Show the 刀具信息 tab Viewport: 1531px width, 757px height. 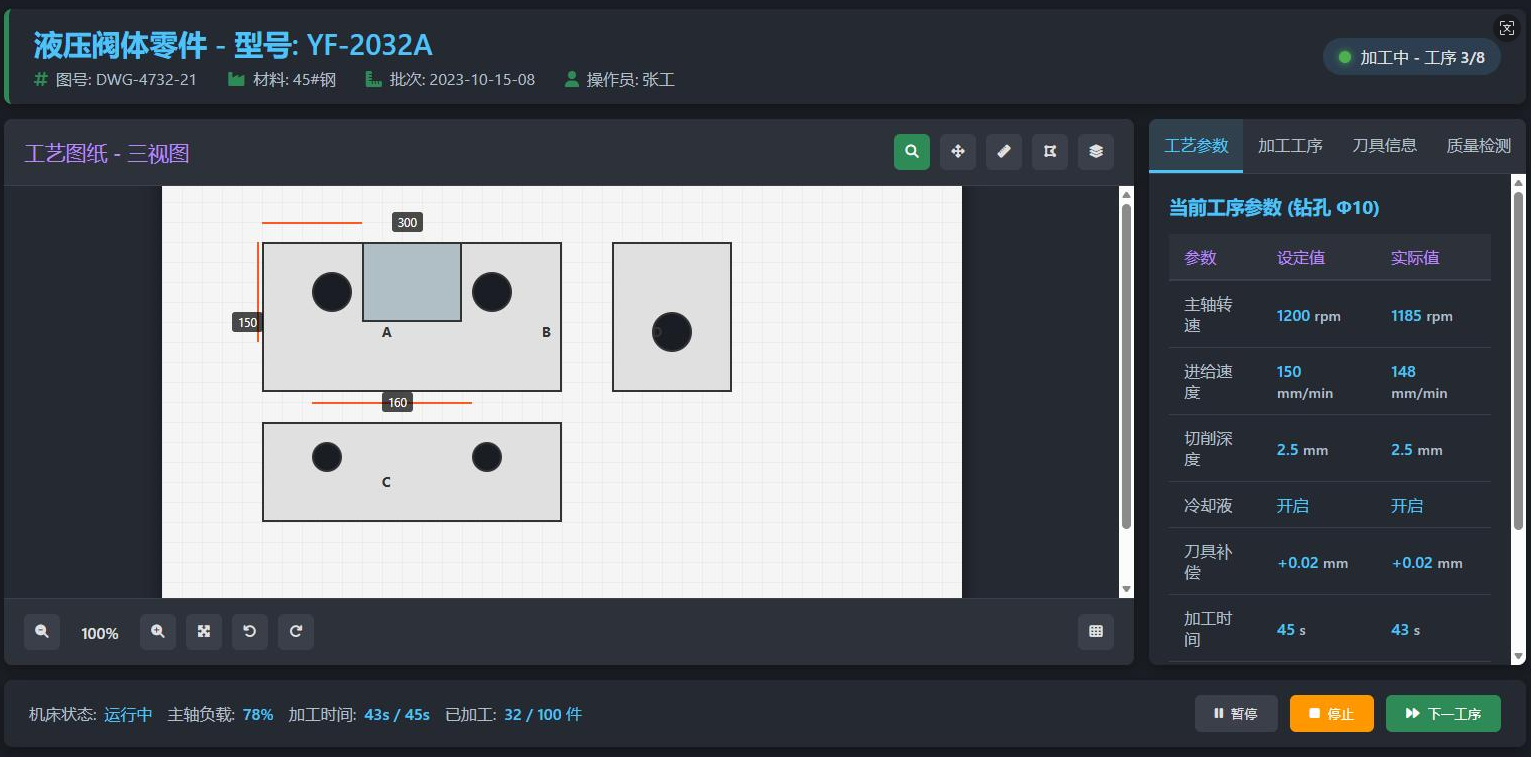[1384, 146]
